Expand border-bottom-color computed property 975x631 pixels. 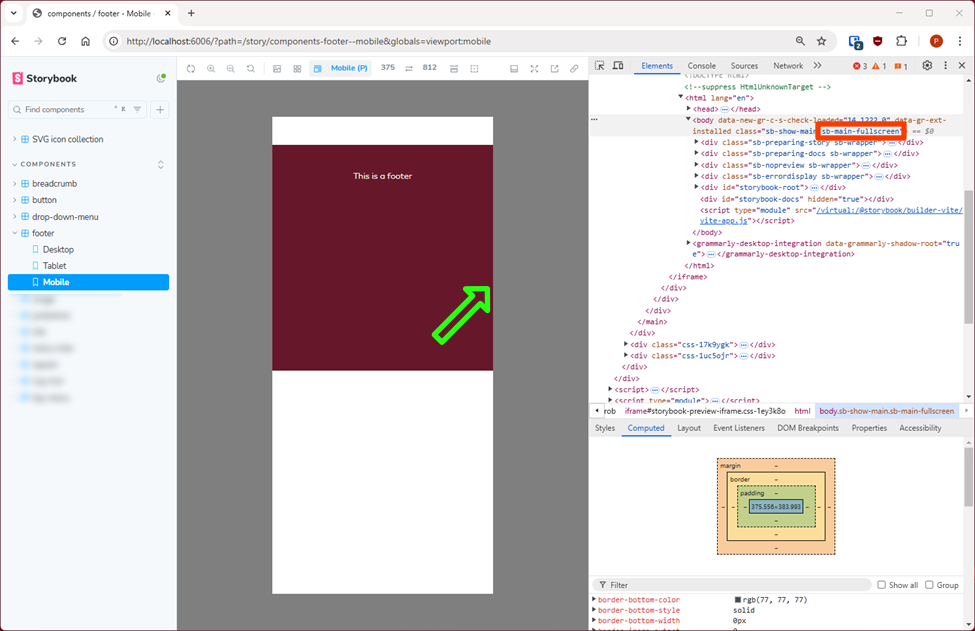594,600
